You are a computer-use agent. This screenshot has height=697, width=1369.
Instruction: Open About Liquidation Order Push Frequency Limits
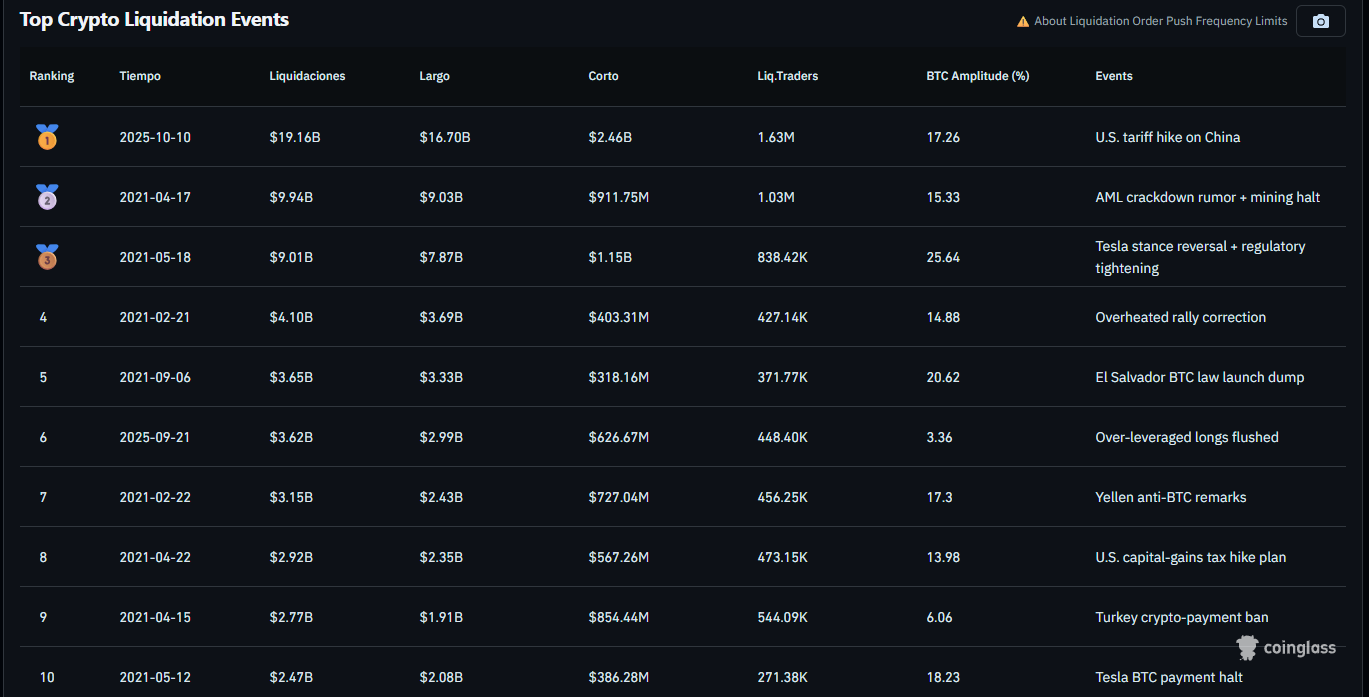click(1160, 21)
